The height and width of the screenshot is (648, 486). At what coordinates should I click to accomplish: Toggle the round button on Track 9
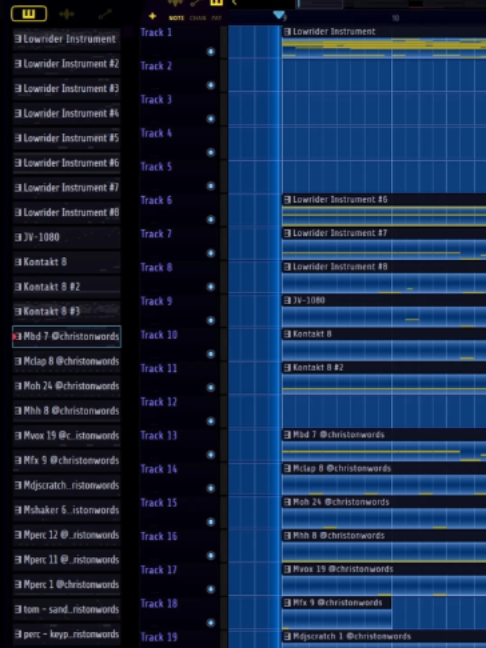tap(211, 320)
